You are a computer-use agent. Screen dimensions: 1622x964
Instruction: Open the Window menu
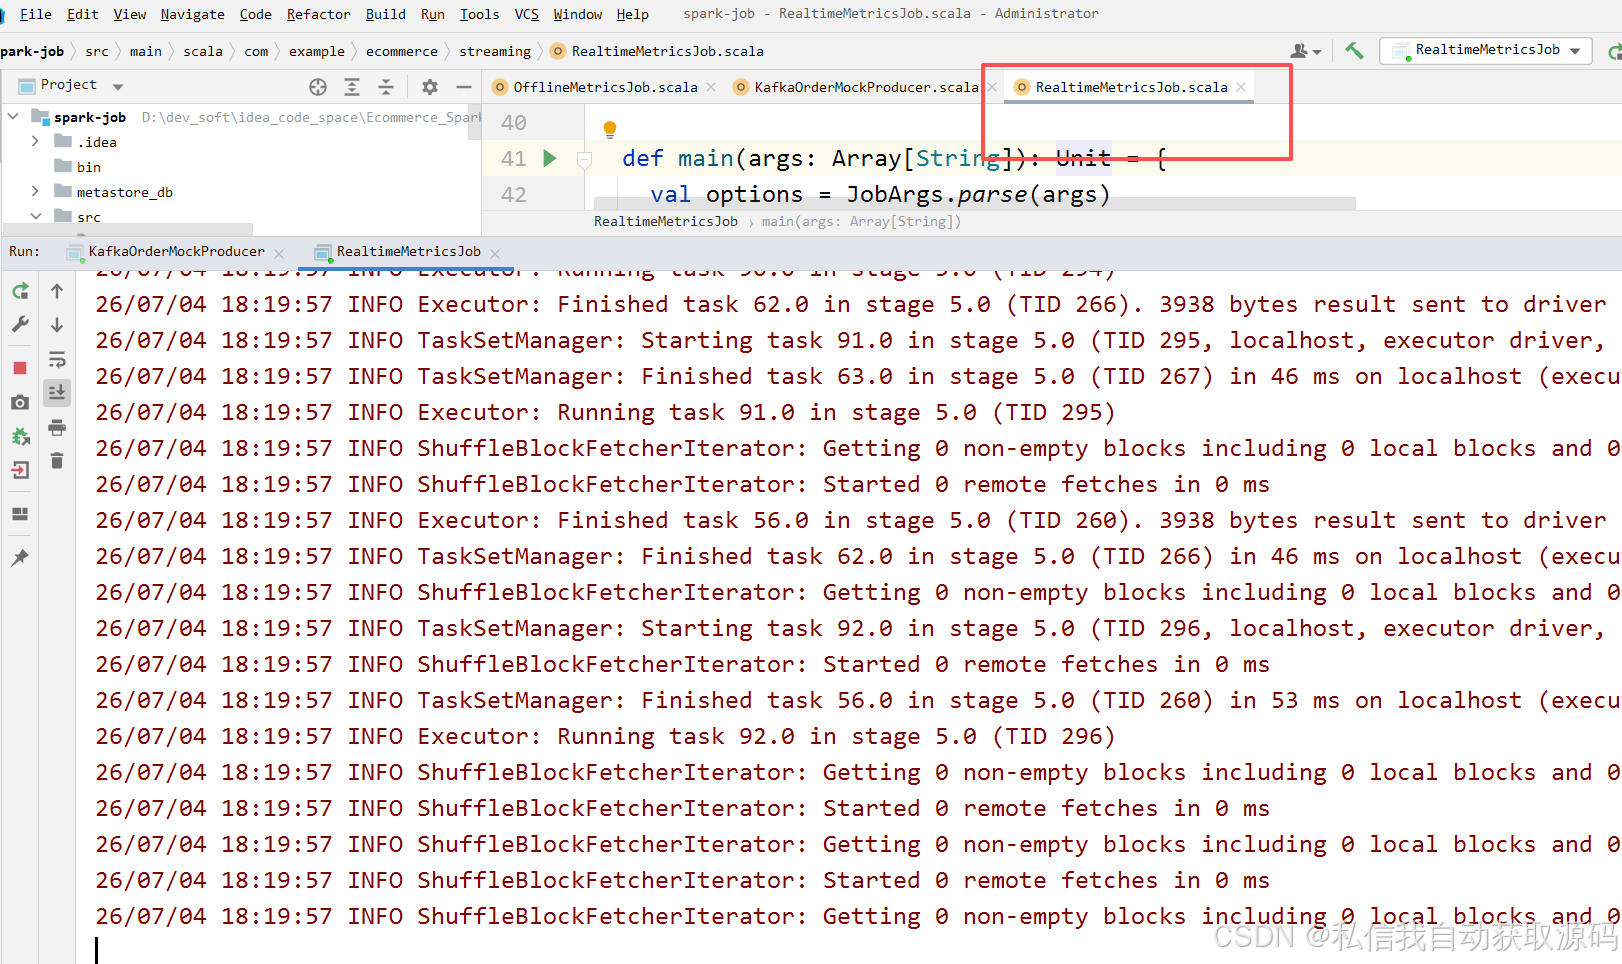[x=578, y=14]
